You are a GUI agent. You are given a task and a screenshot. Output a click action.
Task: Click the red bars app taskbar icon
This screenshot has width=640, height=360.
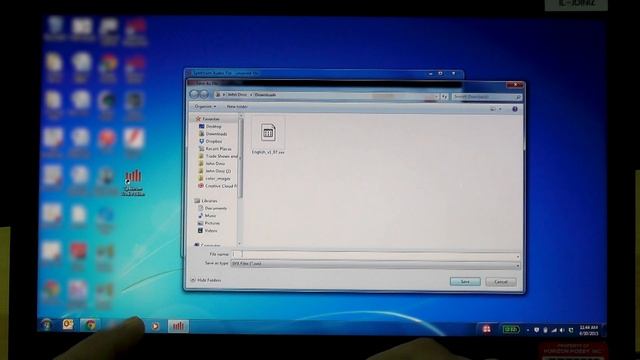pyautogui.click(x=178, y=326)
